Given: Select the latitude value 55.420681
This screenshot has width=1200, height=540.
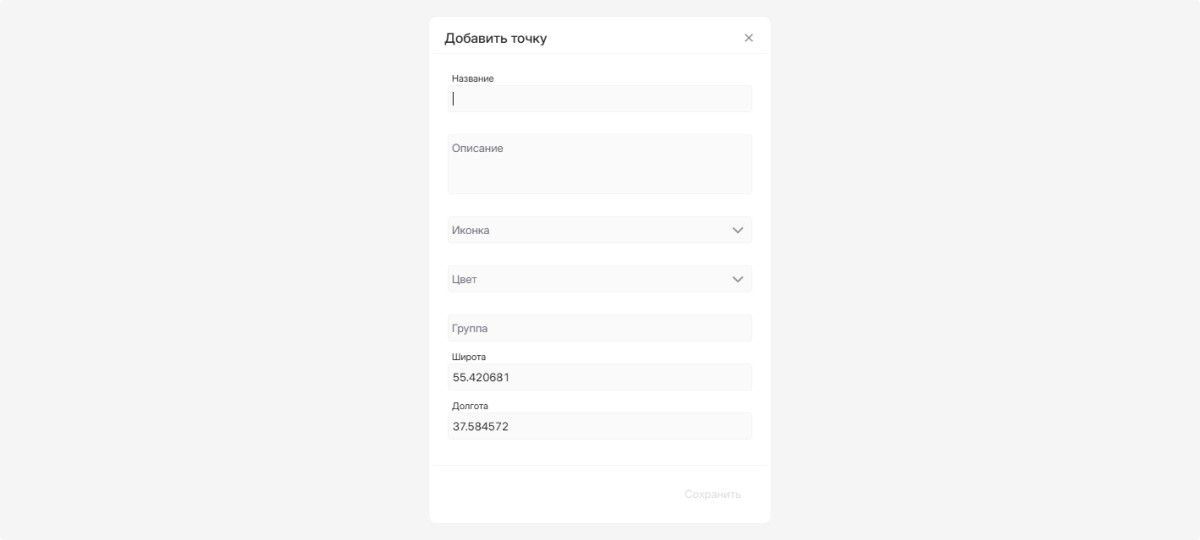Looking at the screenshot, I should coord(482,377).
